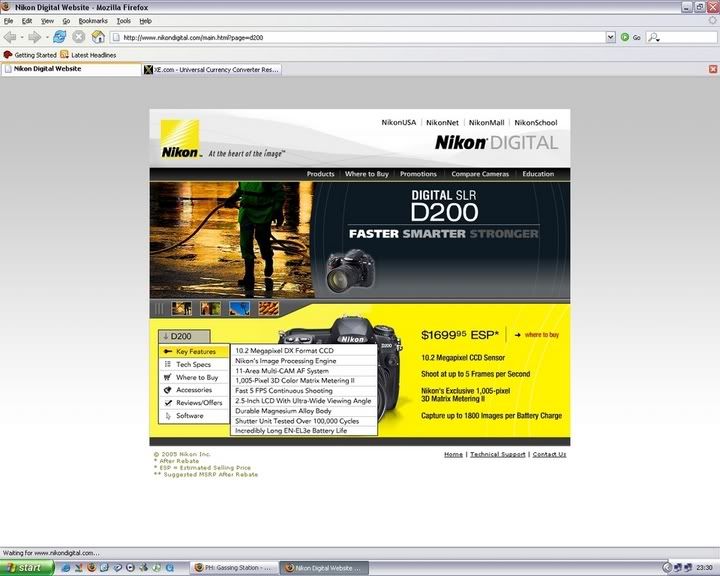720x576 pixels.
Task: Switch to the Nikon Digital Website tab
Action: (71, 69)
